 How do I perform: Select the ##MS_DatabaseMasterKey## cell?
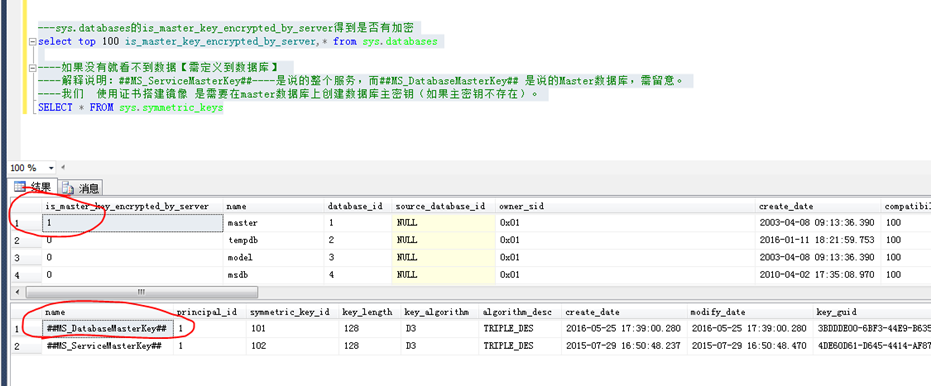coord(108,328)
